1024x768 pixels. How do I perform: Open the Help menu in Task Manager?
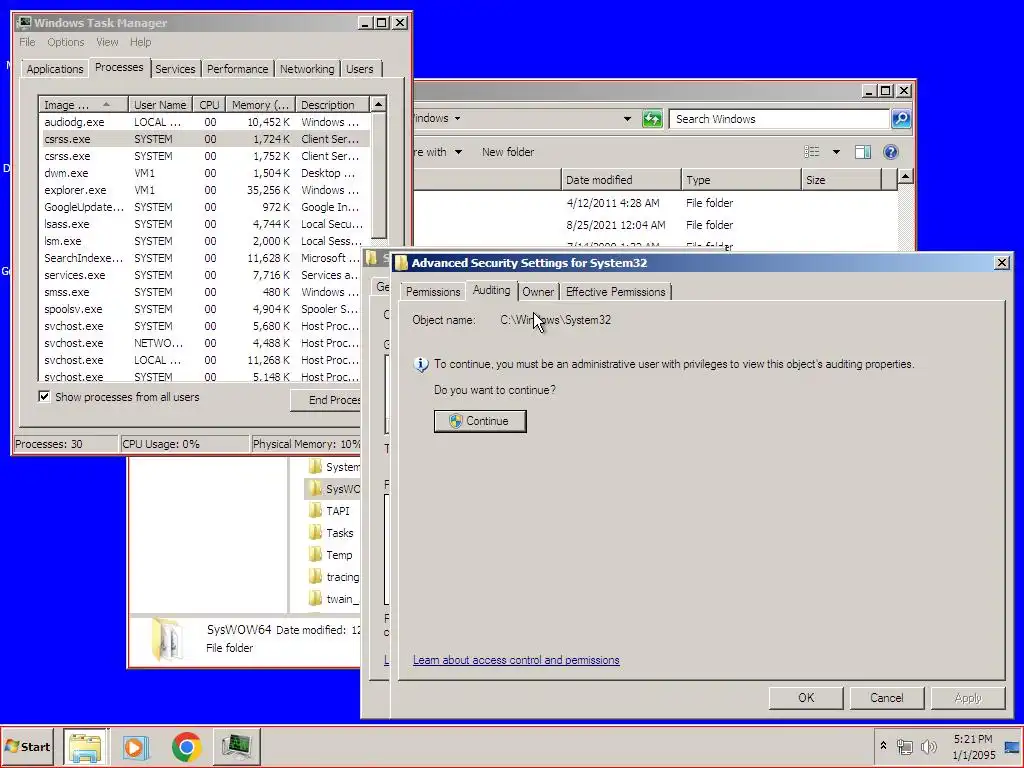coord(140,42)
